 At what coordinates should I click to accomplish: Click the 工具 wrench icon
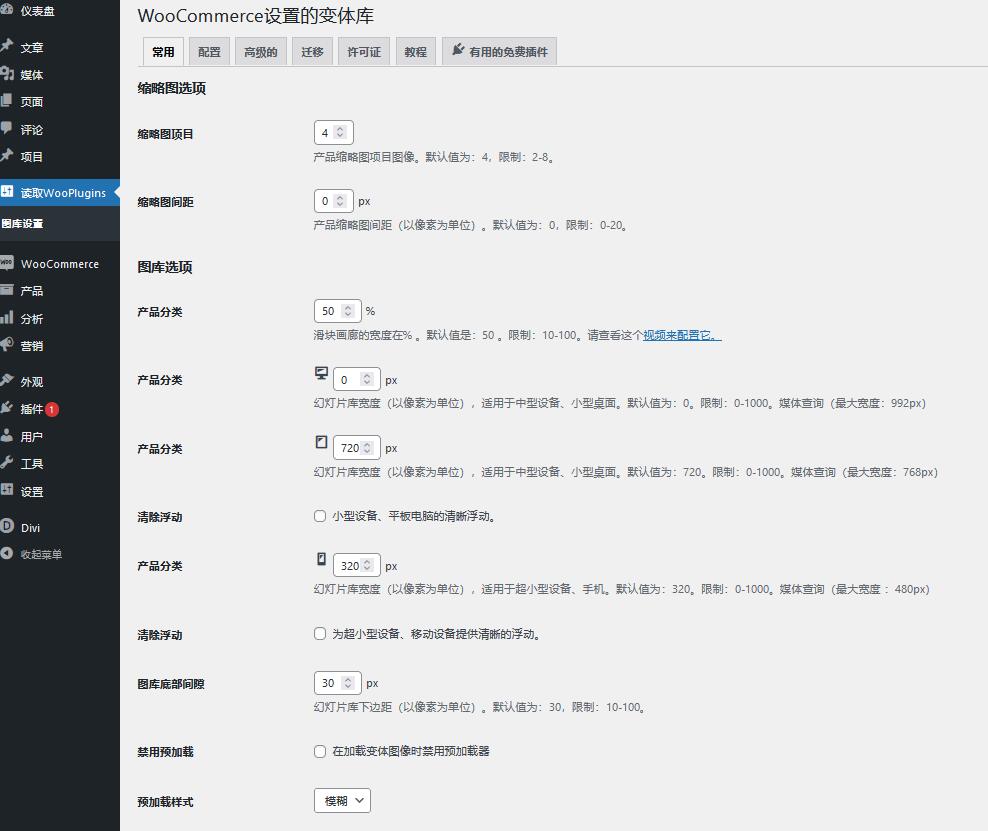[6, 462]
